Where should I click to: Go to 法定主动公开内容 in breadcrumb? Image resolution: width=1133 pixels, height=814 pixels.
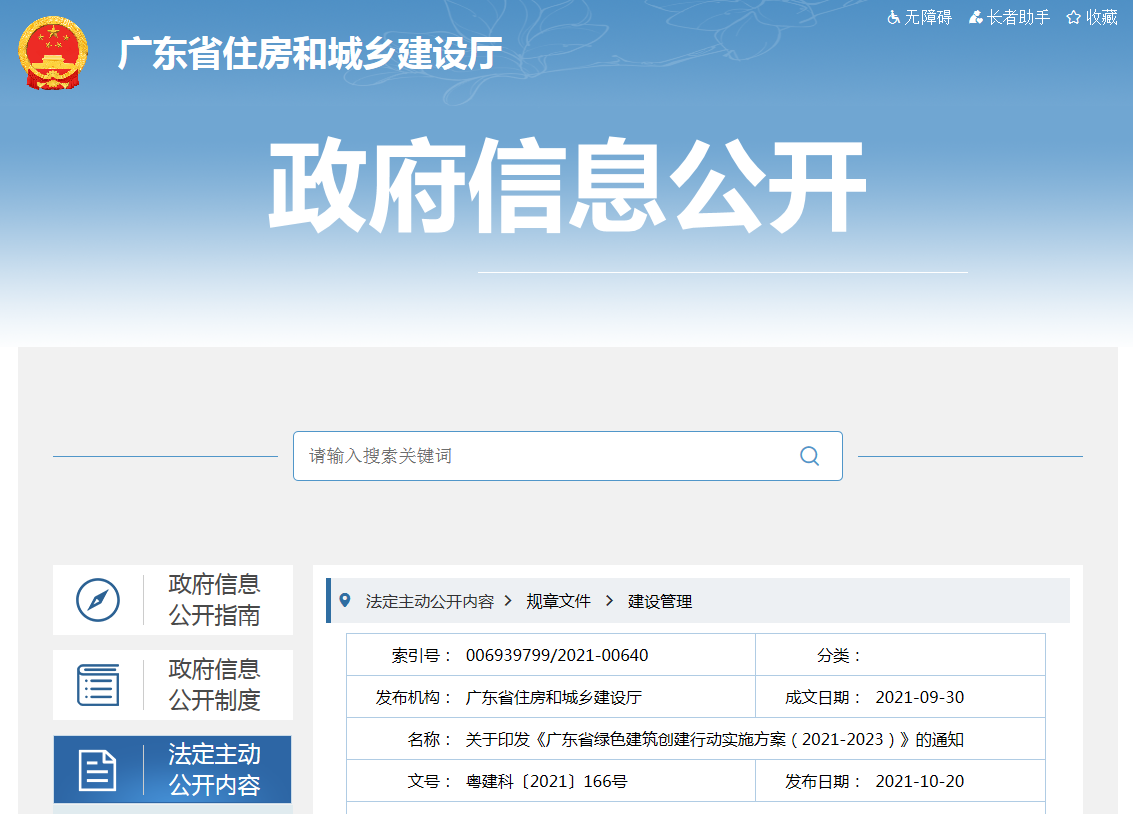pos(430,602)
